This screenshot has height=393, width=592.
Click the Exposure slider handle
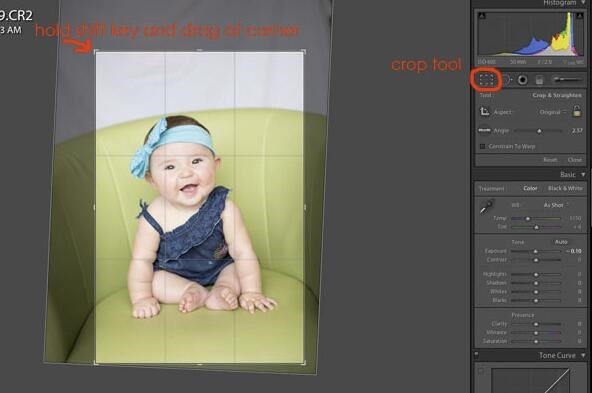(x=535, y=251)
